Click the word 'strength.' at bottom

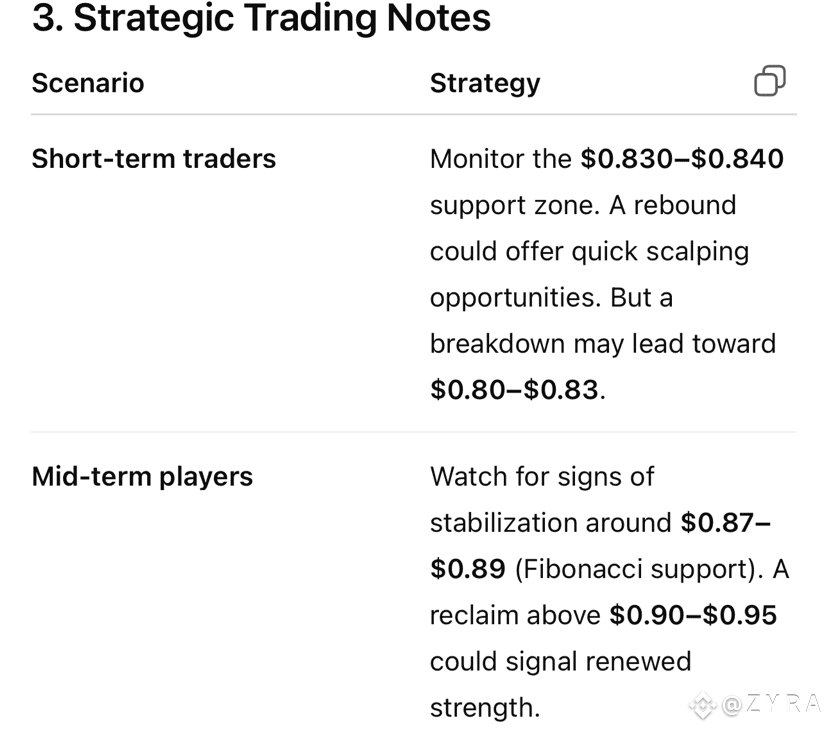click(x=485, y=708)
